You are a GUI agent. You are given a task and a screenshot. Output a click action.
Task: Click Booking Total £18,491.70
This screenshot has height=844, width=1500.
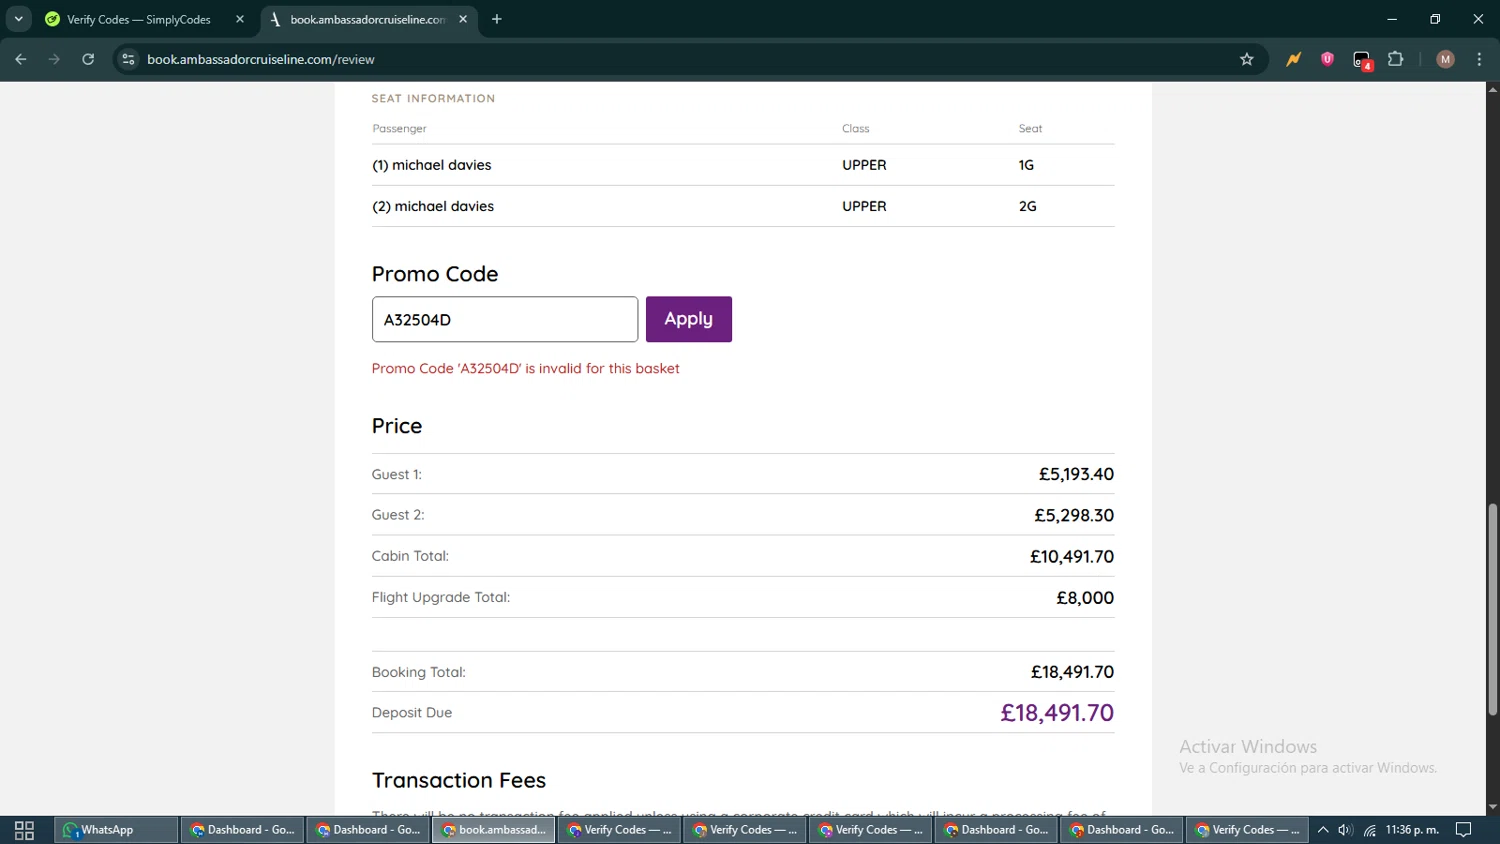[1072, 672]
